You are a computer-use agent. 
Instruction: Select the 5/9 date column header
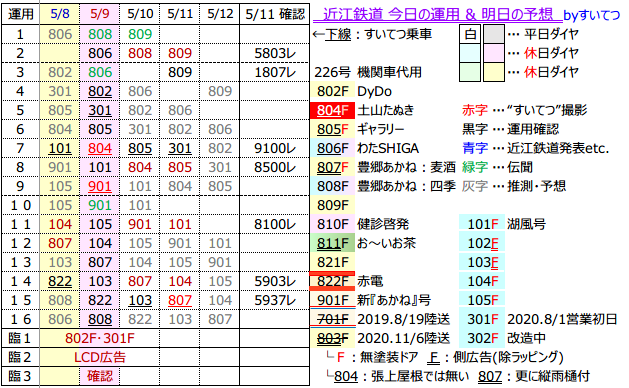click(99, 14)
